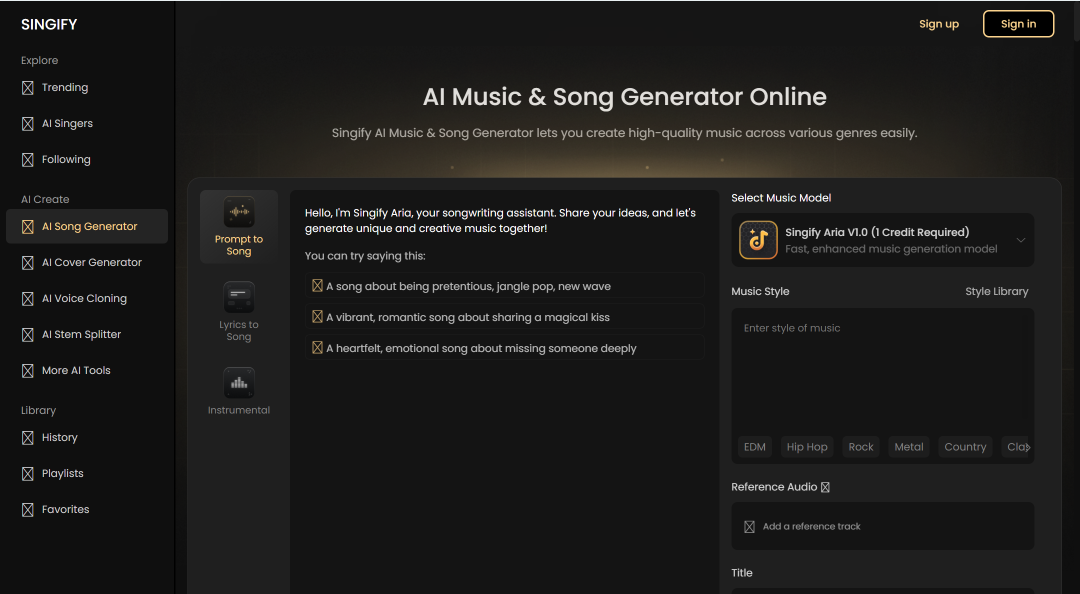Click the Singify Aria model note icon
The image size is (1080, 594).
[x=758, y=240]
